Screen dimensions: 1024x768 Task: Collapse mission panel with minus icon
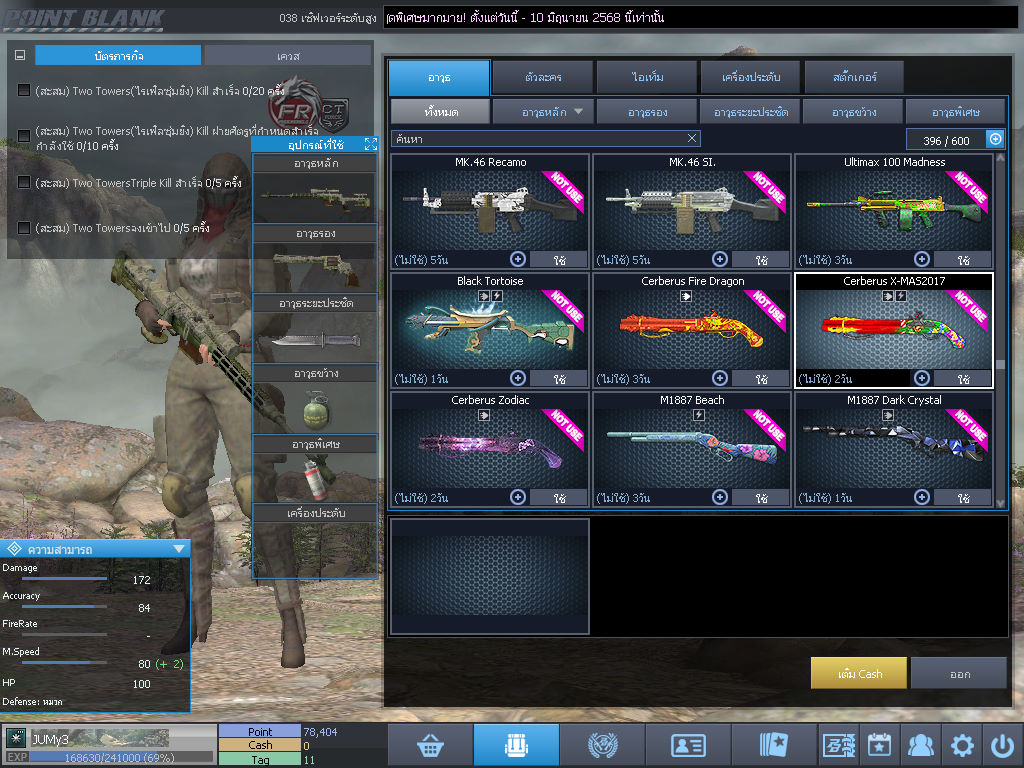[20, 56]
